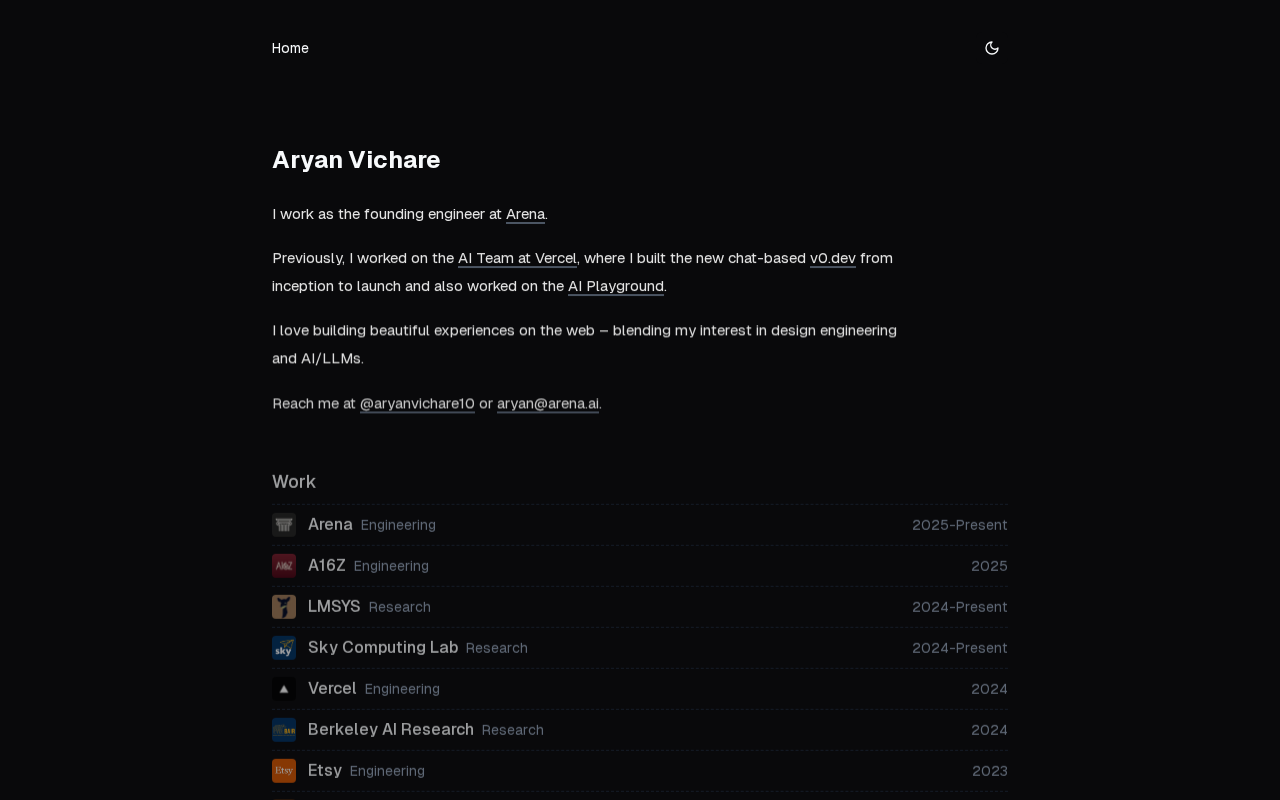
Task: Click the Vercel triangle logo icon
Action: point(284,689)
